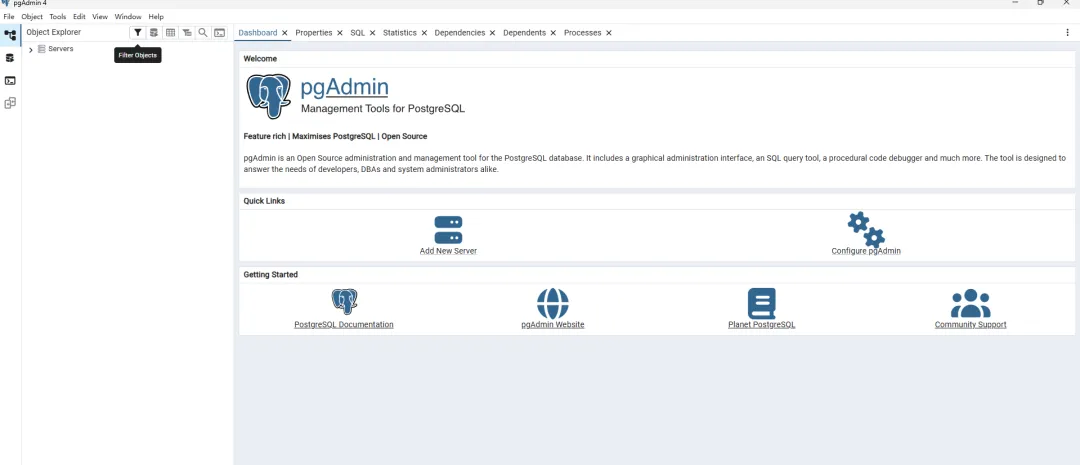The width and height of the screenshot is (1080, 465).
Task: Click the View Data table grid icon
Action: point(170,32)
